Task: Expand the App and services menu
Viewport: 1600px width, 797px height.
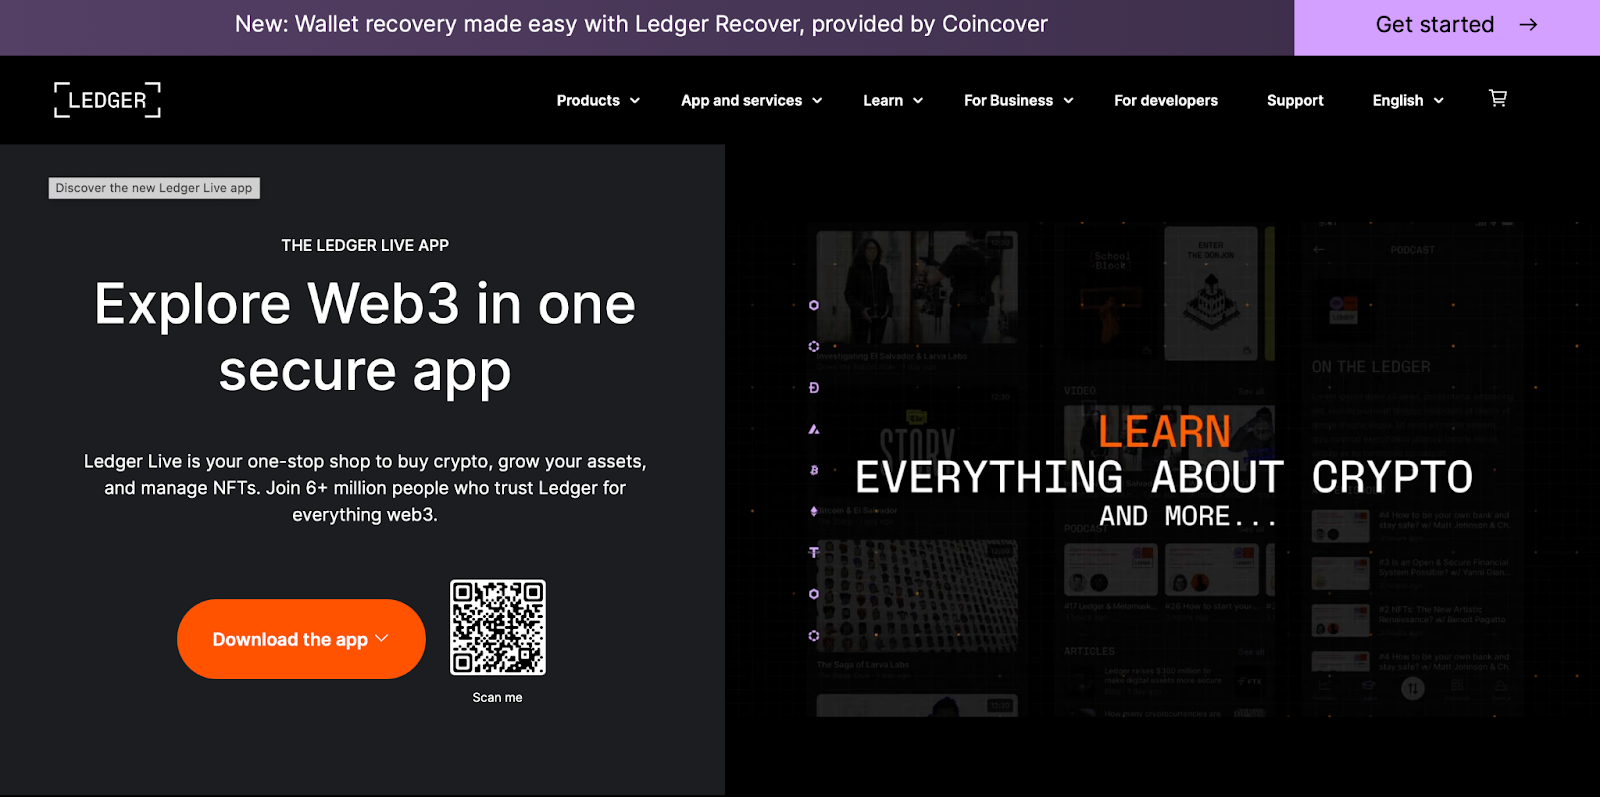Action: click(752, 100)
